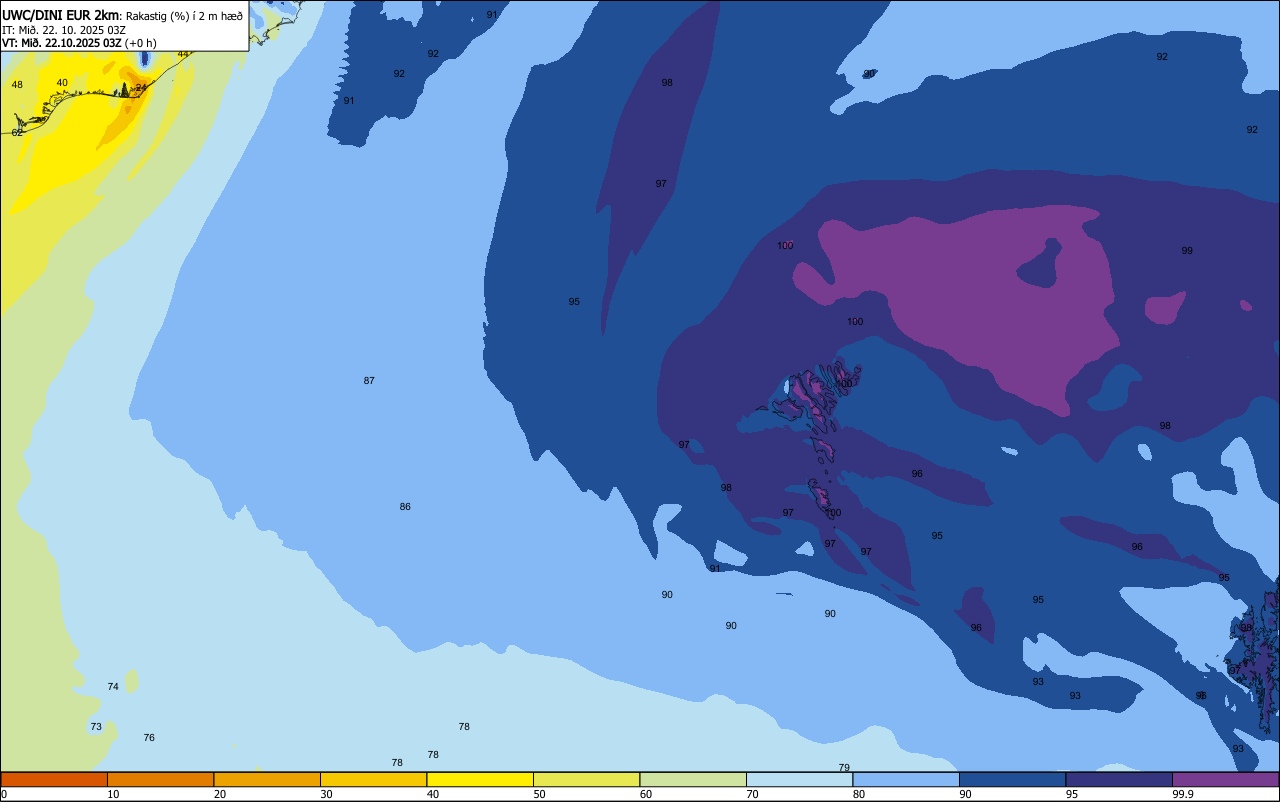Click the dark orange 0–10 legend swatch
1280x802 pixels.
[x=54, y=779]
